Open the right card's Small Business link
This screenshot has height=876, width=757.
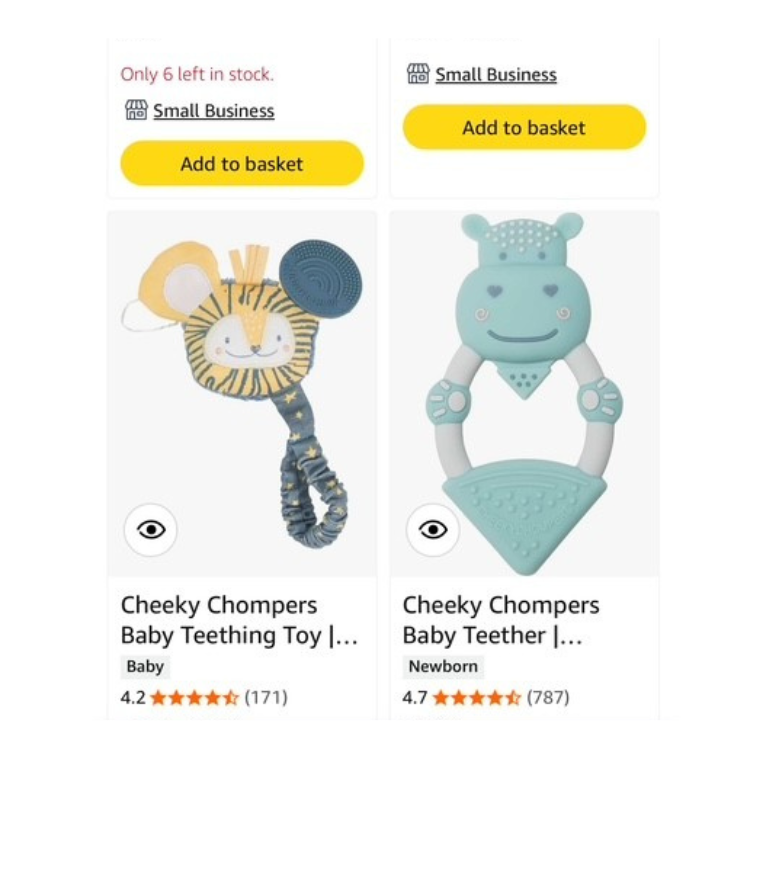[x=495, y=75]
